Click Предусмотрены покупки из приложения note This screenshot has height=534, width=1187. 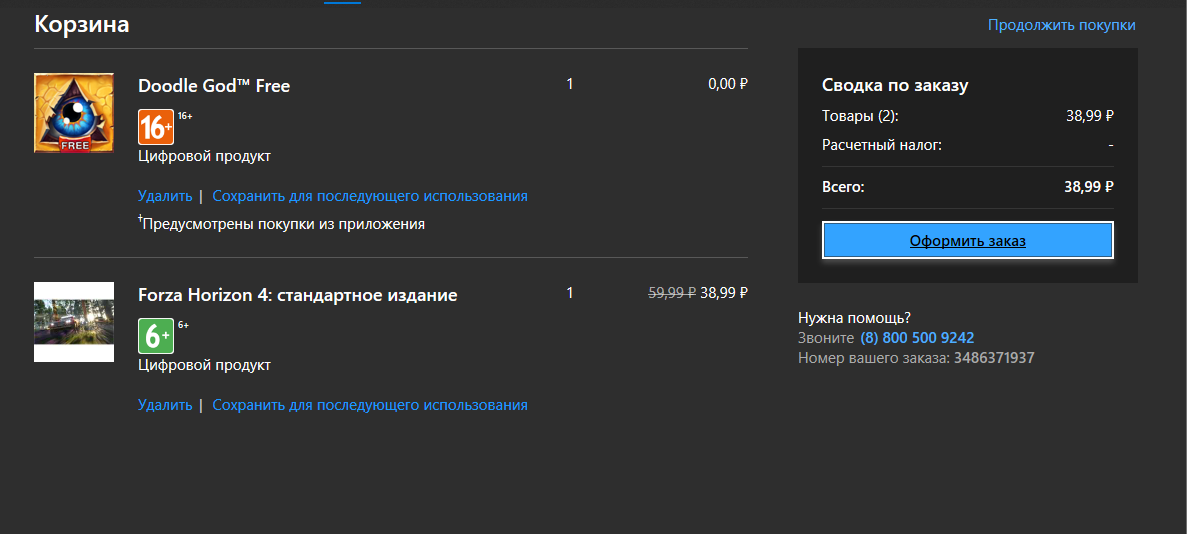[282, 223]
